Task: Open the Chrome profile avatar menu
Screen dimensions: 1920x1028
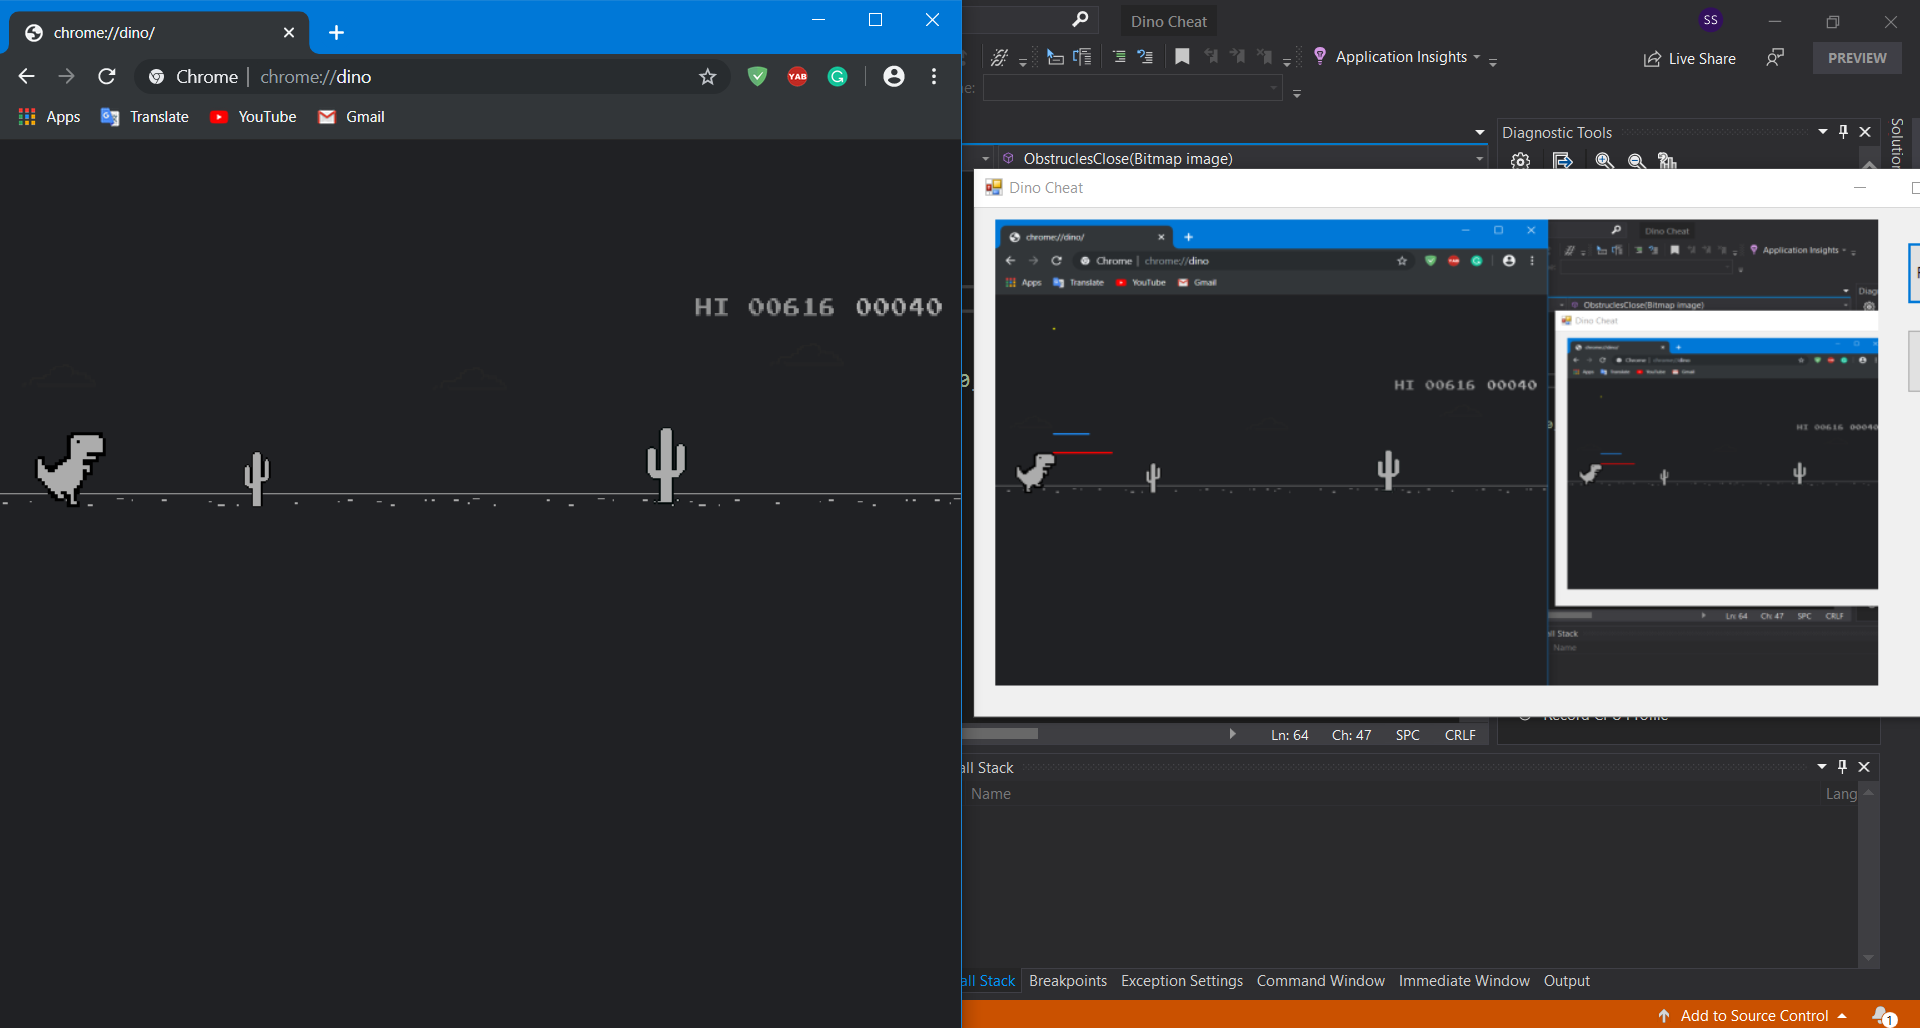Action: (894, 76)
